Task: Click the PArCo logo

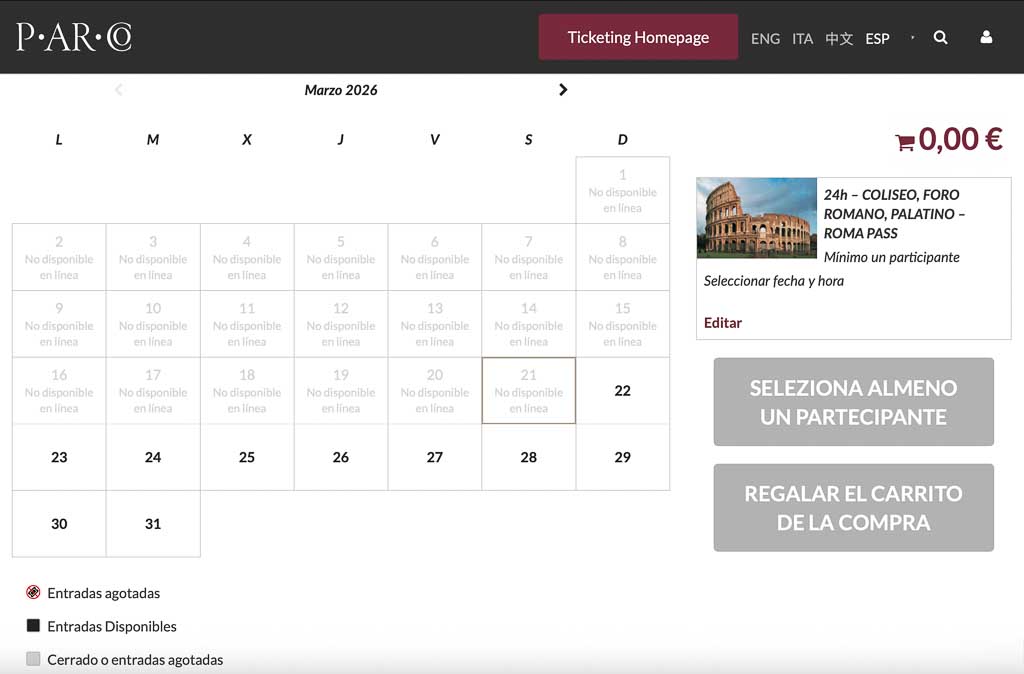Action: [x=74, y=37]
